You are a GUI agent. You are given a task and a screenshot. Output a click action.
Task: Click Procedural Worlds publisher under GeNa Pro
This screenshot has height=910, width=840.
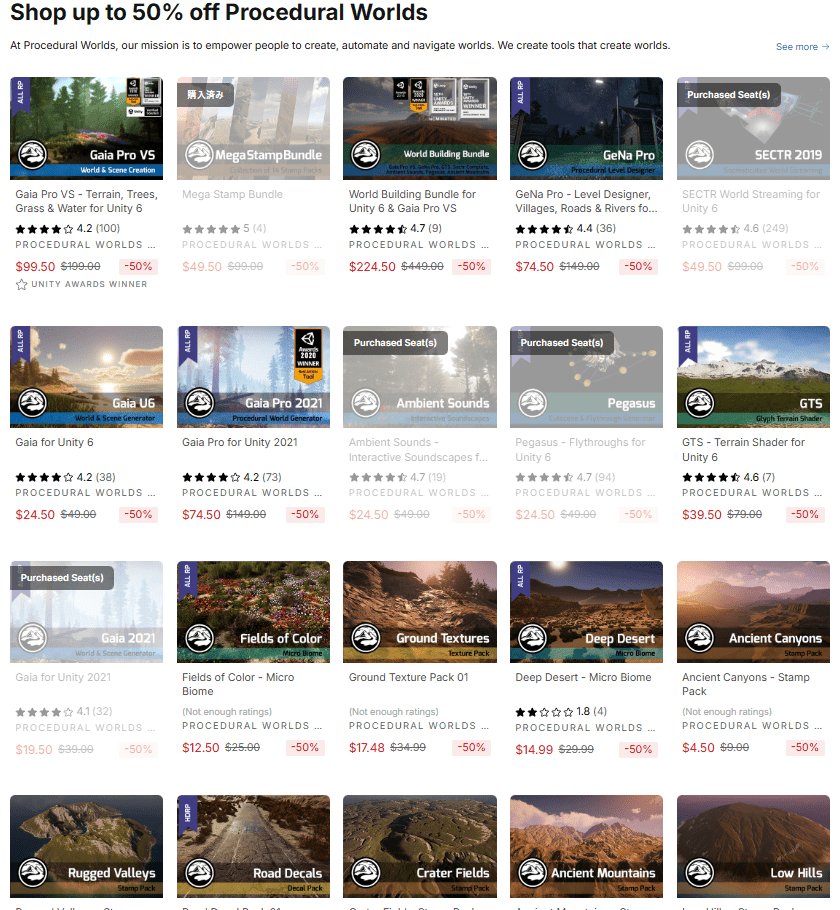[x=585, y=245]
